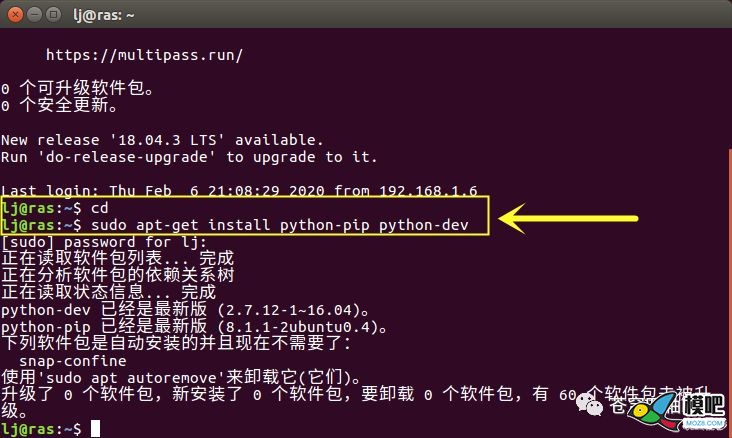Screen dimensions: 732x438
Task: Click the 'cd' command line
Action: 55,208
